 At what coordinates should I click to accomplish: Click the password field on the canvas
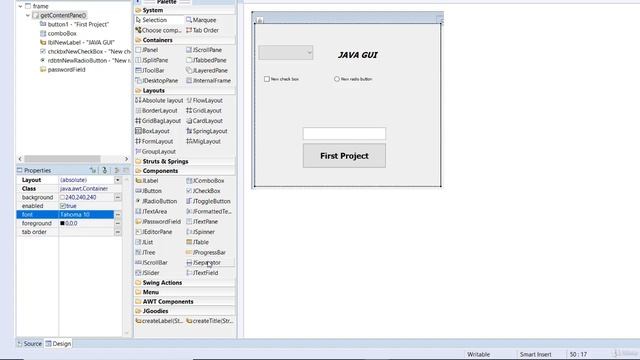pyautogui.click(x=344, y=133)
